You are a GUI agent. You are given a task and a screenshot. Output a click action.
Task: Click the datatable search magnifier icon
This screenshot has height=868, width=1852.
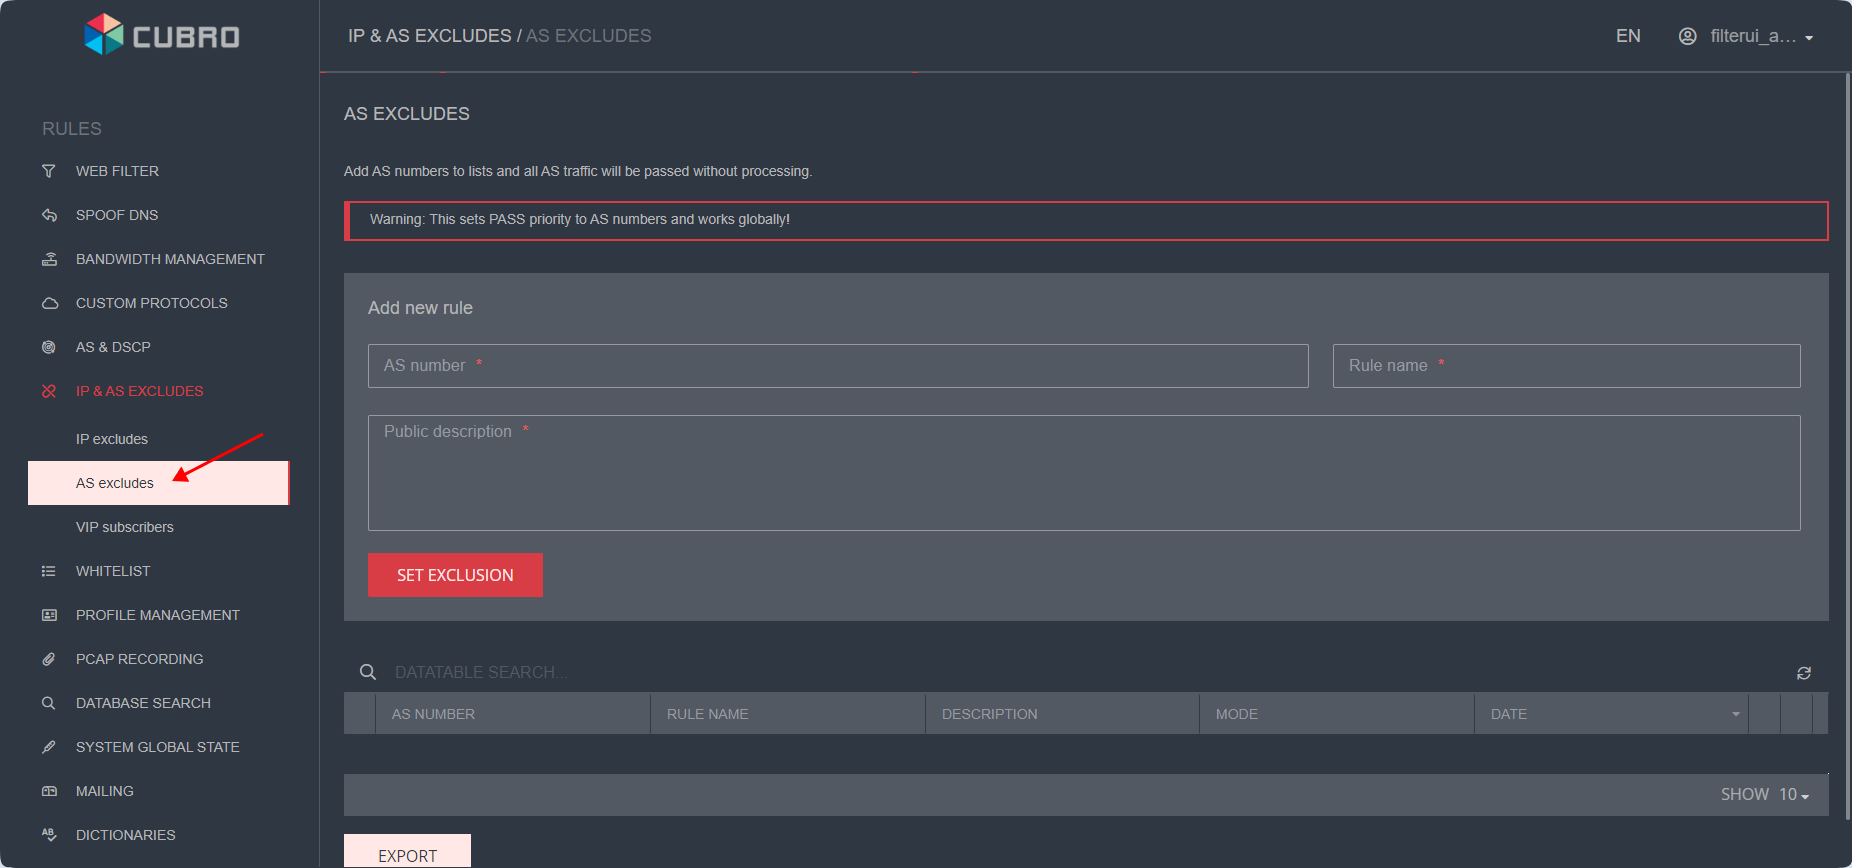[x=368, y=672]
